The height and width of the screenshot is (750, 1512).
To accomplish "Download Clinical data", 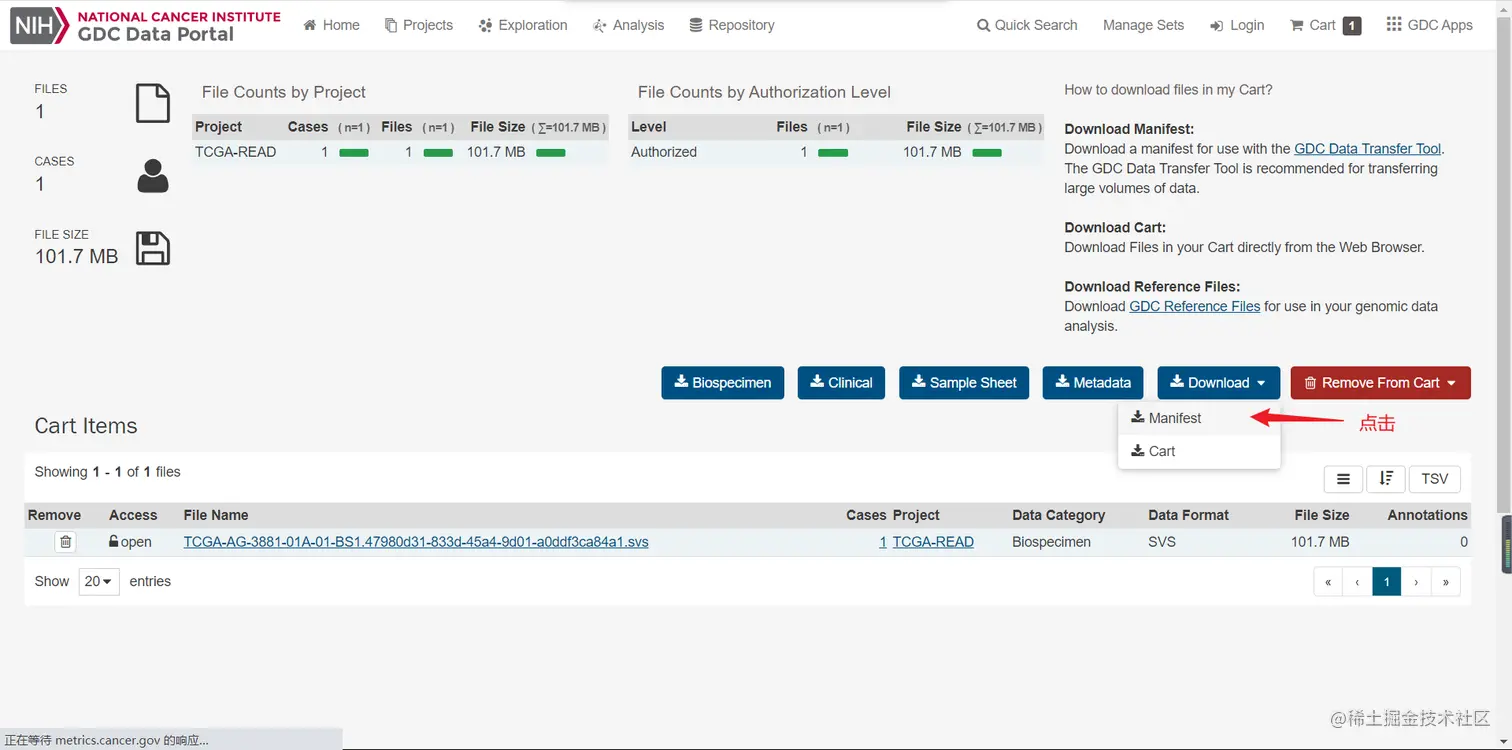I will tap(841, 383).
